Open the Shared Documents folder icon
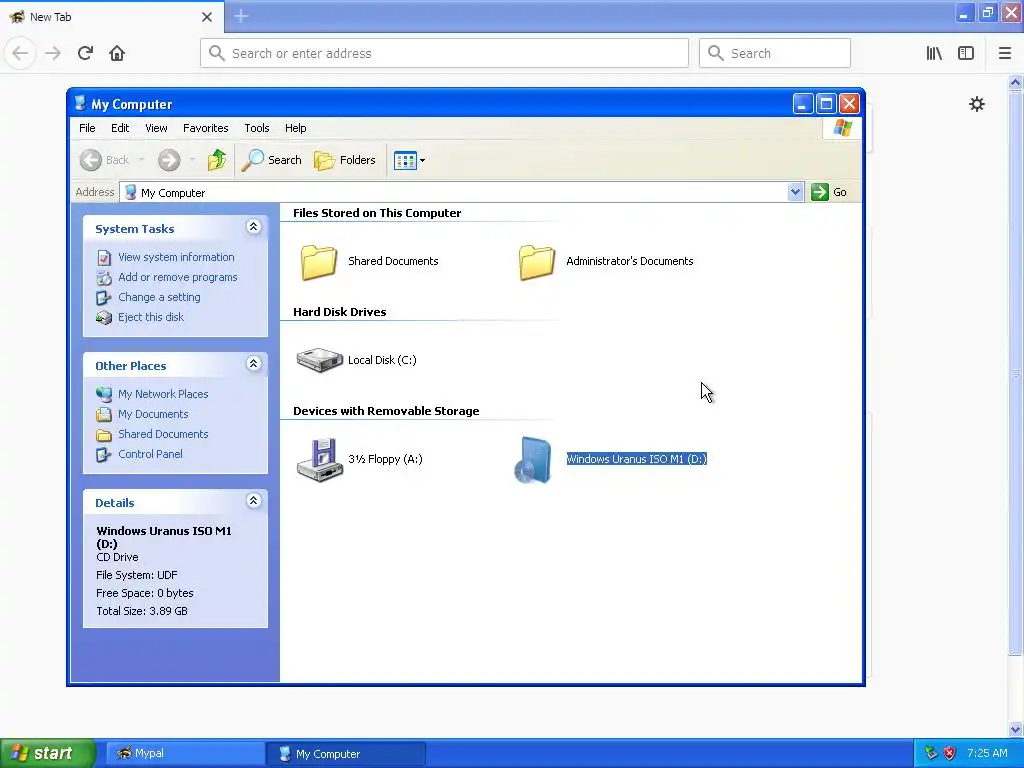The image size is (1024, 768). point(319,262)
